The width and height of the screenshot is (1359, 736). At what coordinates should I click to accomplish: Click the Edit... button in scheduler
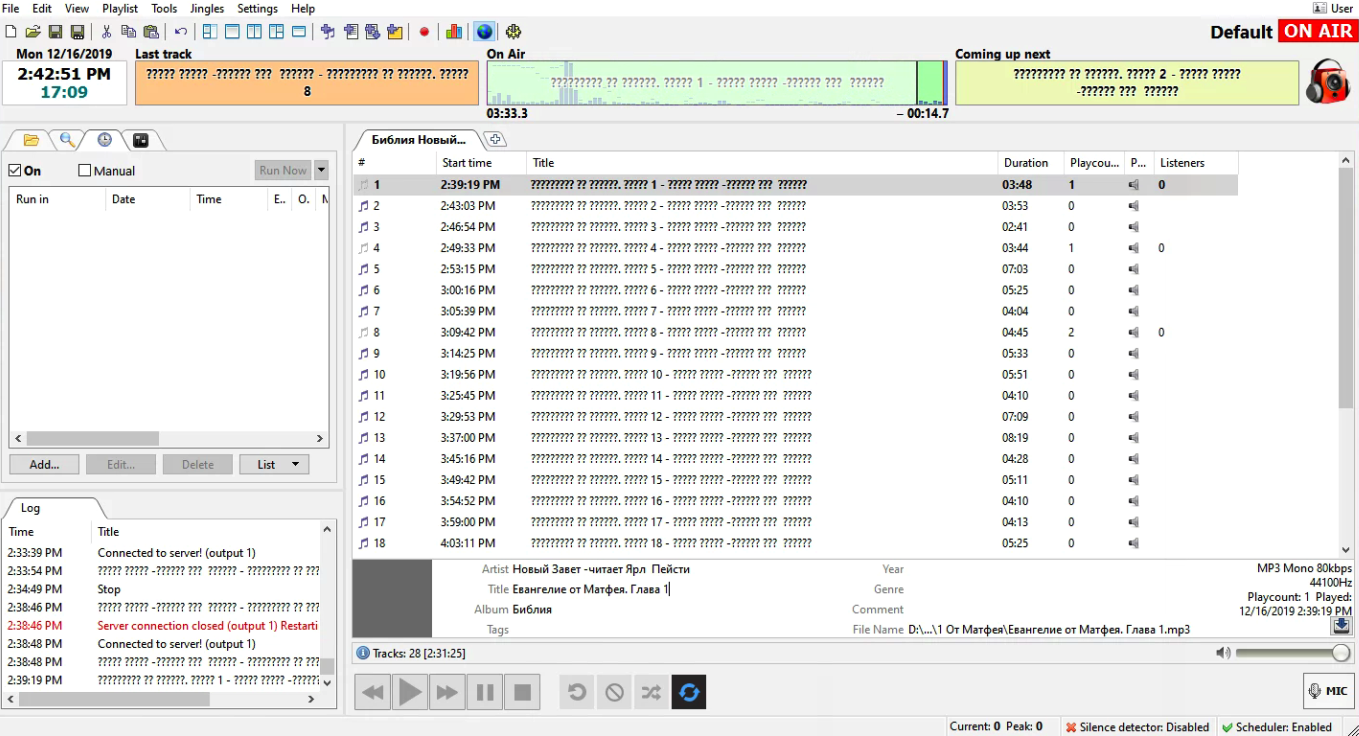pos(121,465)
